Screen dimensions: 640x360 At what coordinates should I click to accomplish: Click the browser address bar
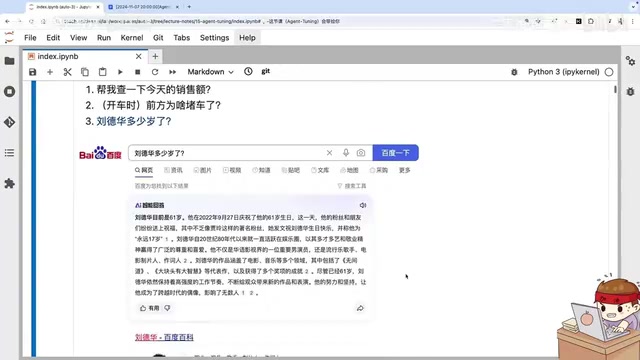point(286,21)
